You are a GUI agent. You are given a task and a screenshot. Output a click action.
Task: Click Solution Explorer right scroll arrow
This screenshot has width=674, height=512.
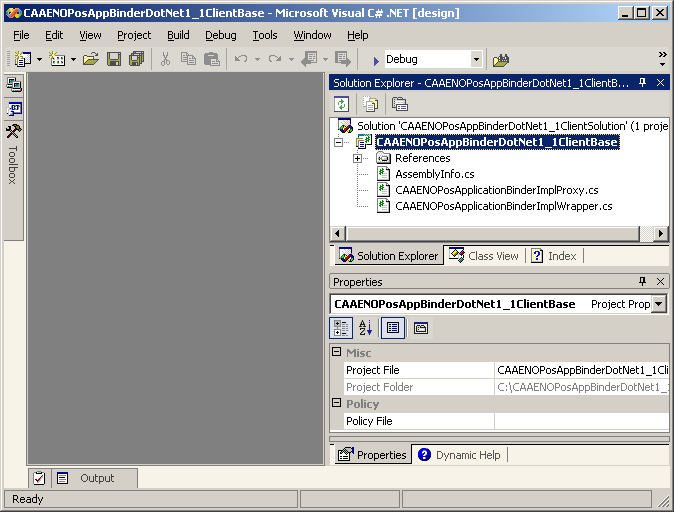(x=661, y=233)
